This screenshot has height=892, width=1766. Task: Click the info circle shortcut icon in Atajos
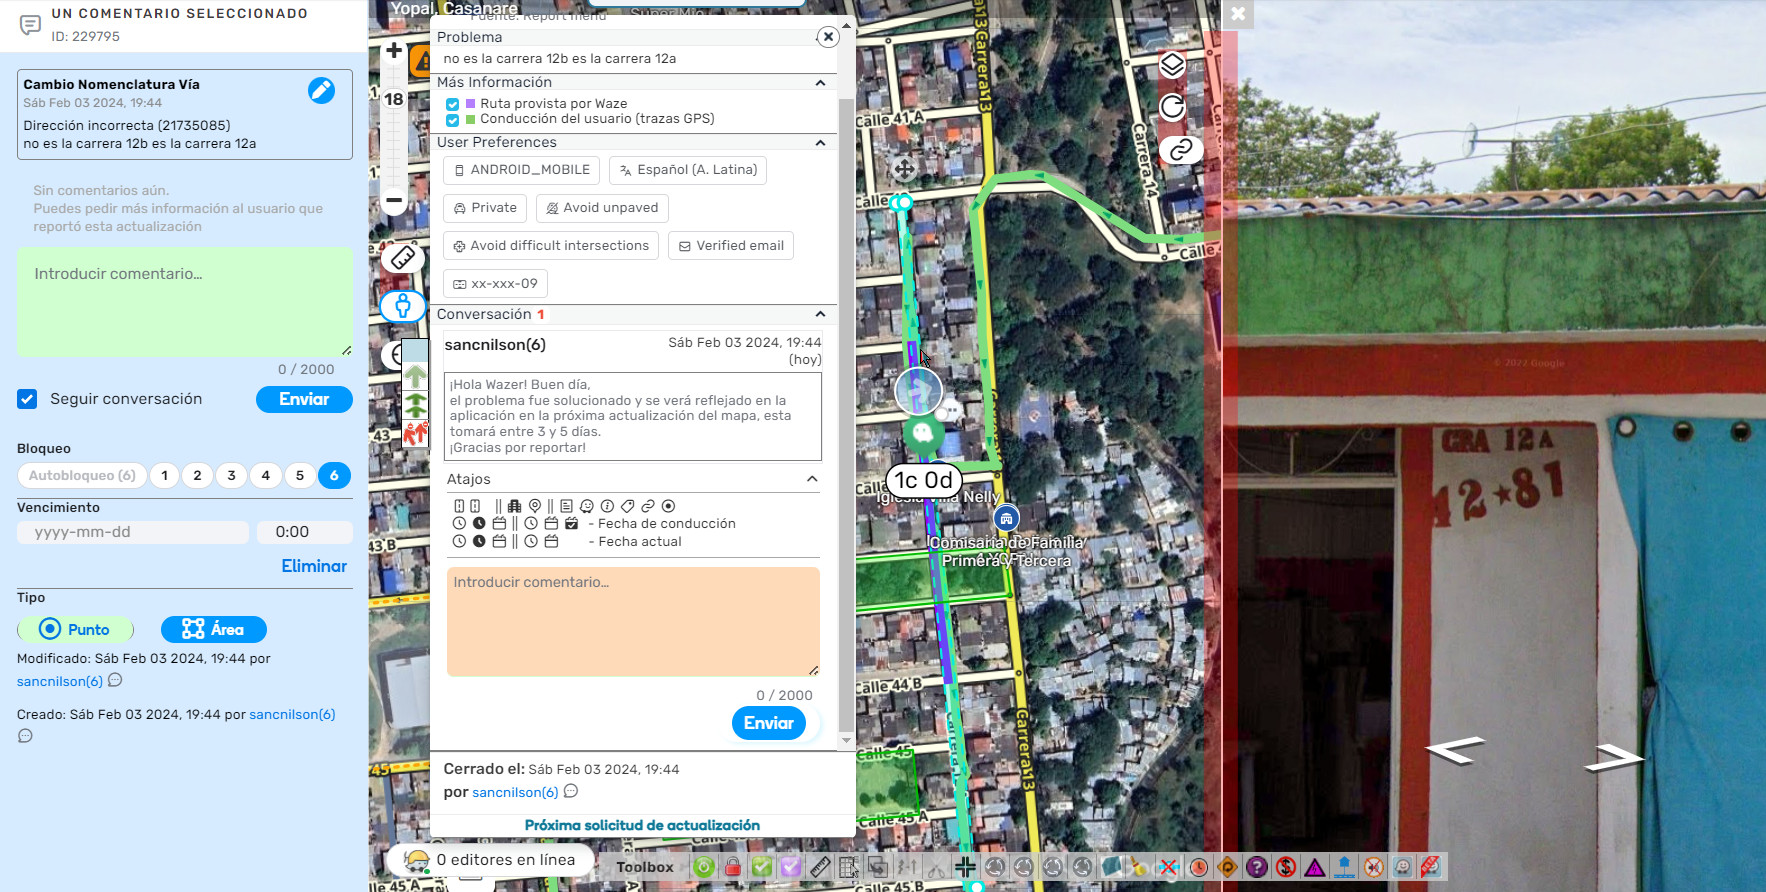click(607, 506)
